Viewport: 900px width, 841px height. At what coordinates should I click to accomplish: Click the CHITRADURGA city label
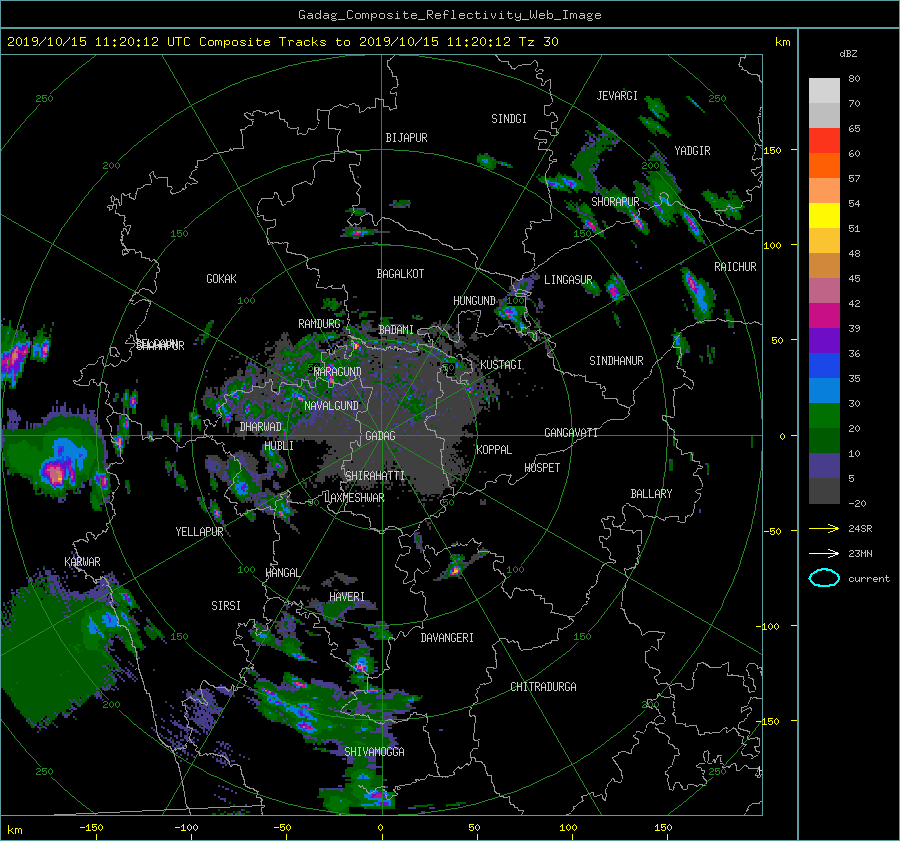[543, 687]
